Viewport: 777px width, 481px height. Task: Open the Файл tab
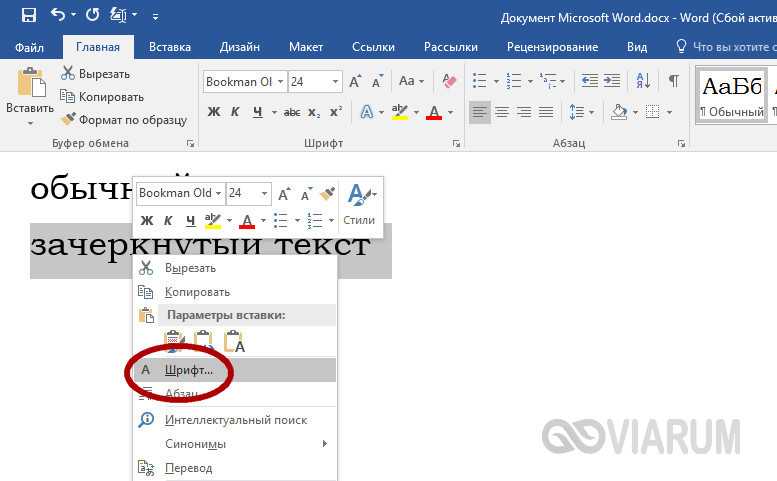[x=29, y=47]
